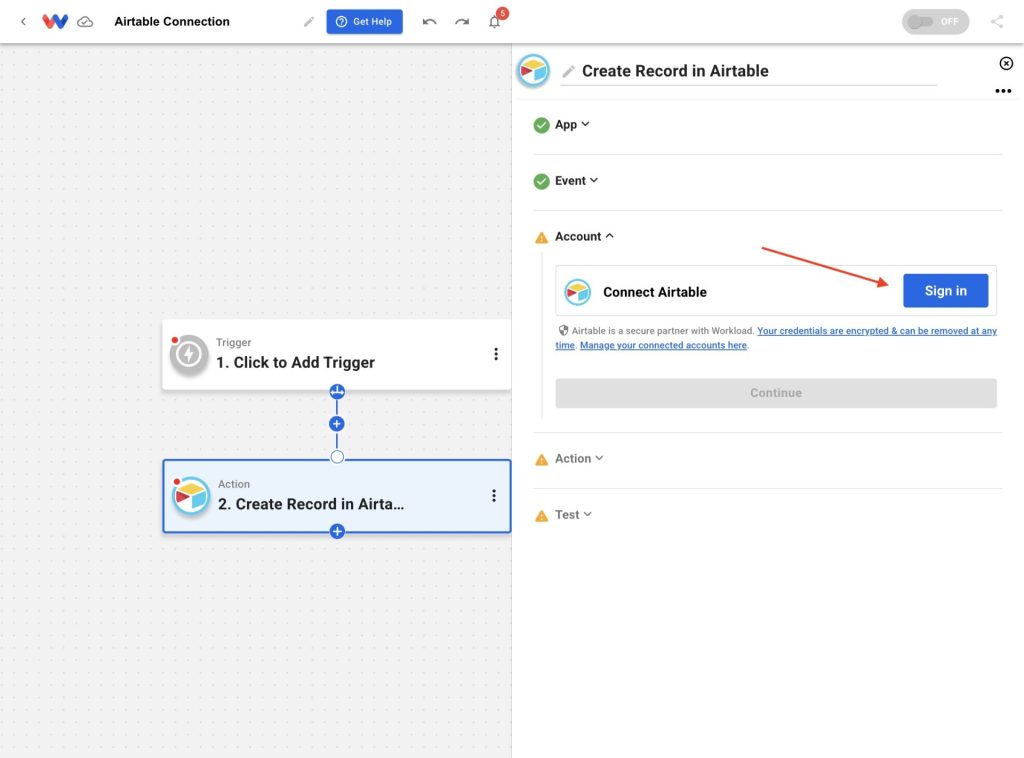Viewport: 1024px width, 758px height.
Task: Expand the App section
Action: click(x=572, y=125)
